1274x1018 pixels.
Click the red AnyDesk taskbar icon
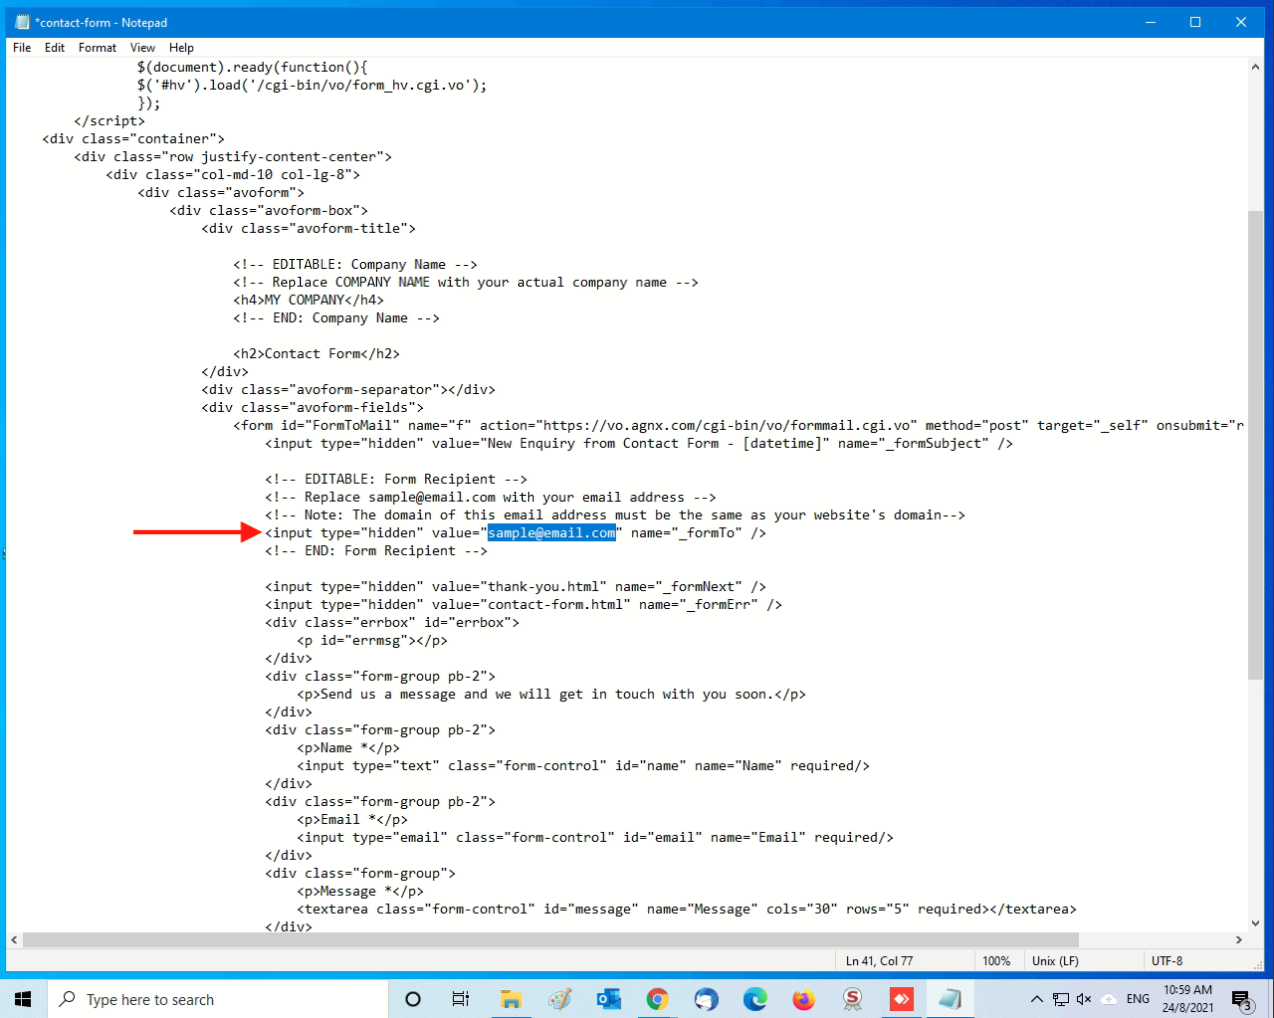pyautogui.click(x=901, y=999)
